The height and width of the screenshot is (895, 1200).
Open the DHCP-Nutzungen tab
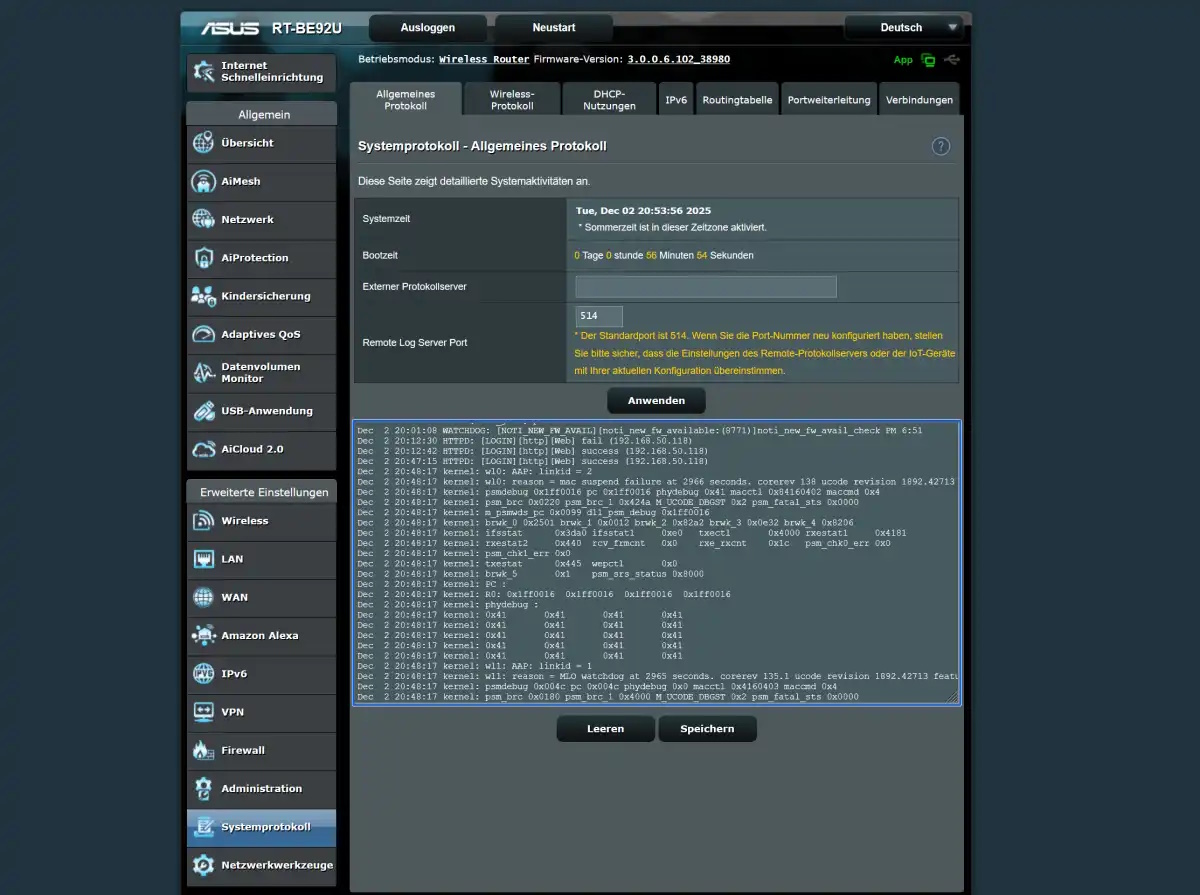tap(609, 100)
